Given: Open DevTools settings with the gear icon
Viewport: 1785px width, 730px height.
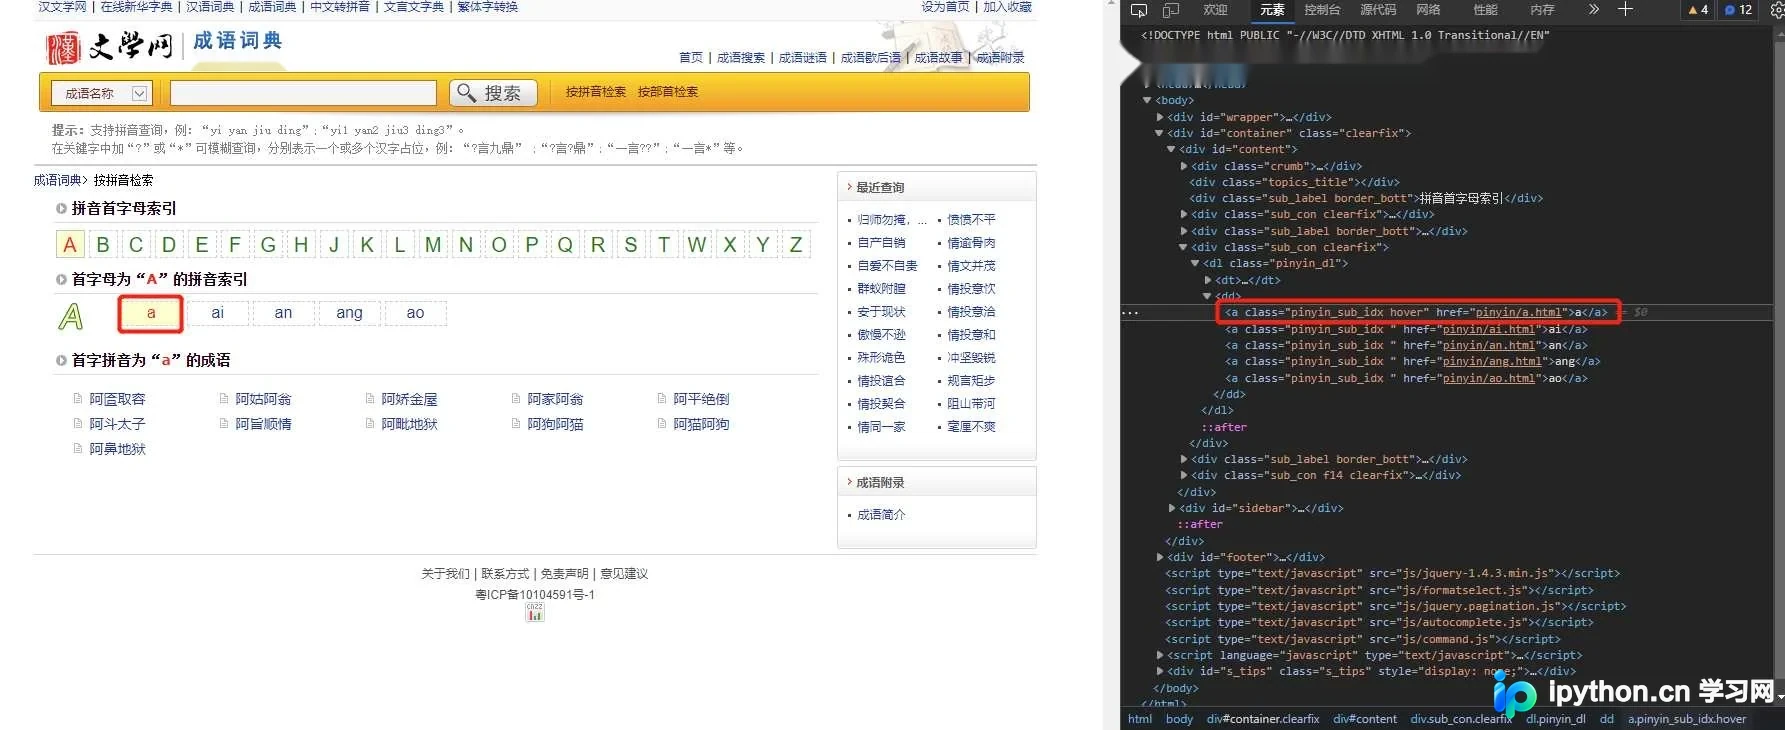Looking at the screenshot, I should point(1777,10).
